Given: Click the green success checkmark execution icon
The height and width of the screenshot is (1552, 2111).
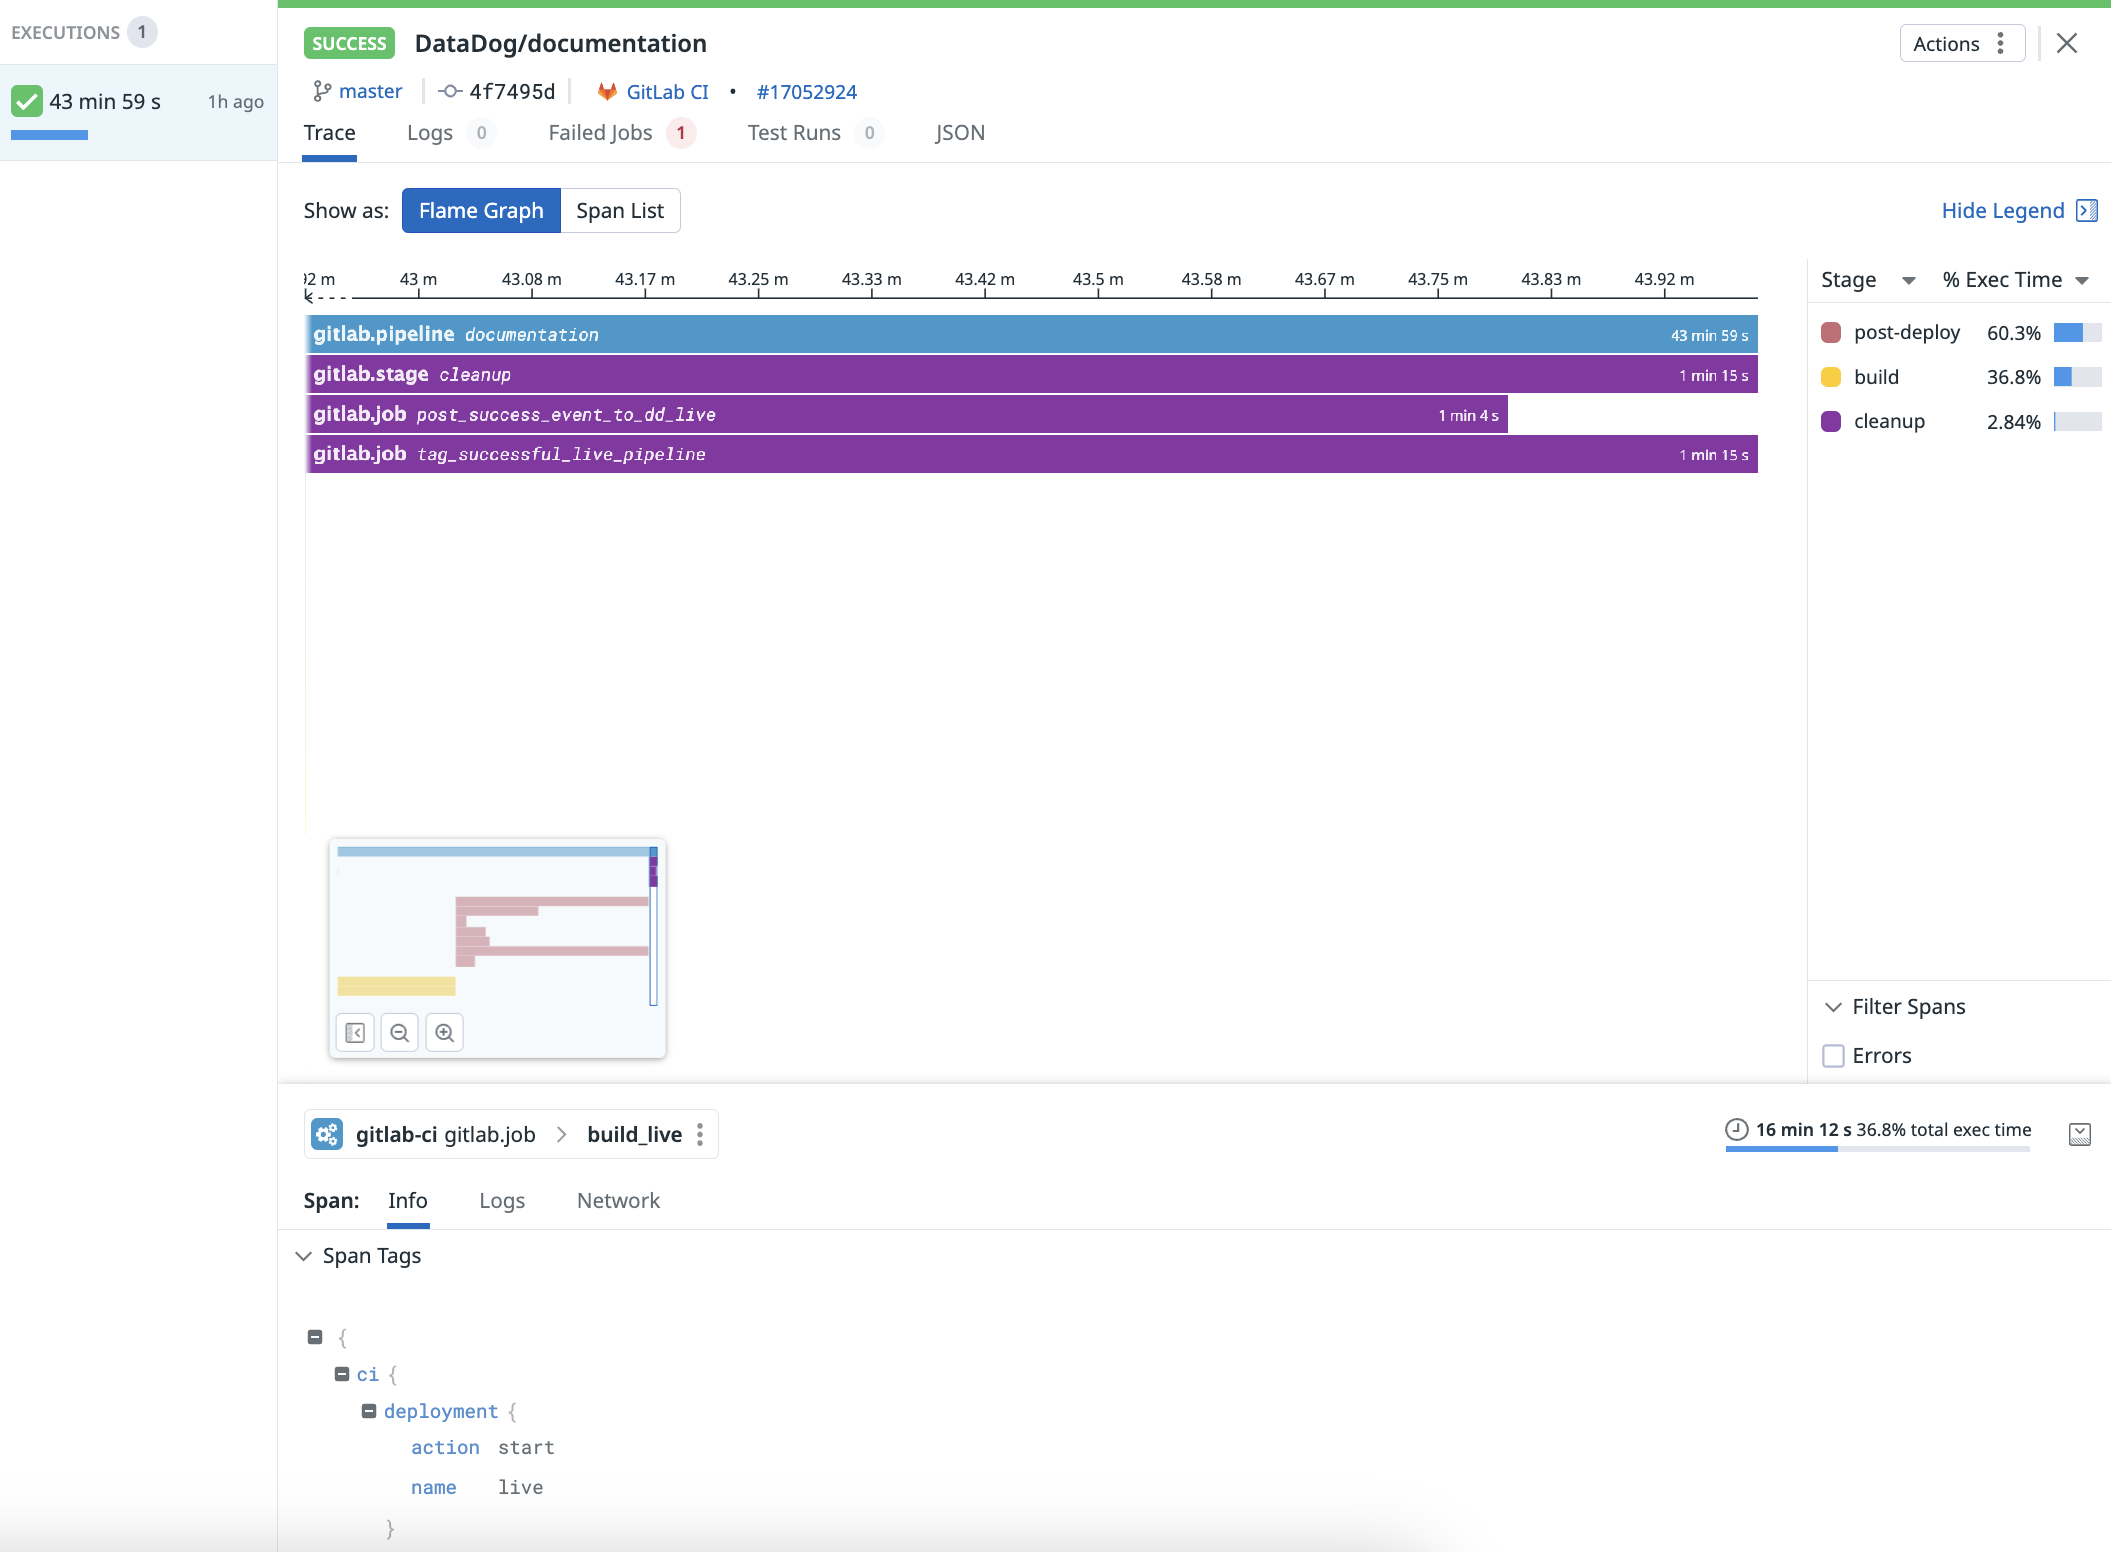Looking at the screenshot, I should pyautogui.click(x=27, y=101).
